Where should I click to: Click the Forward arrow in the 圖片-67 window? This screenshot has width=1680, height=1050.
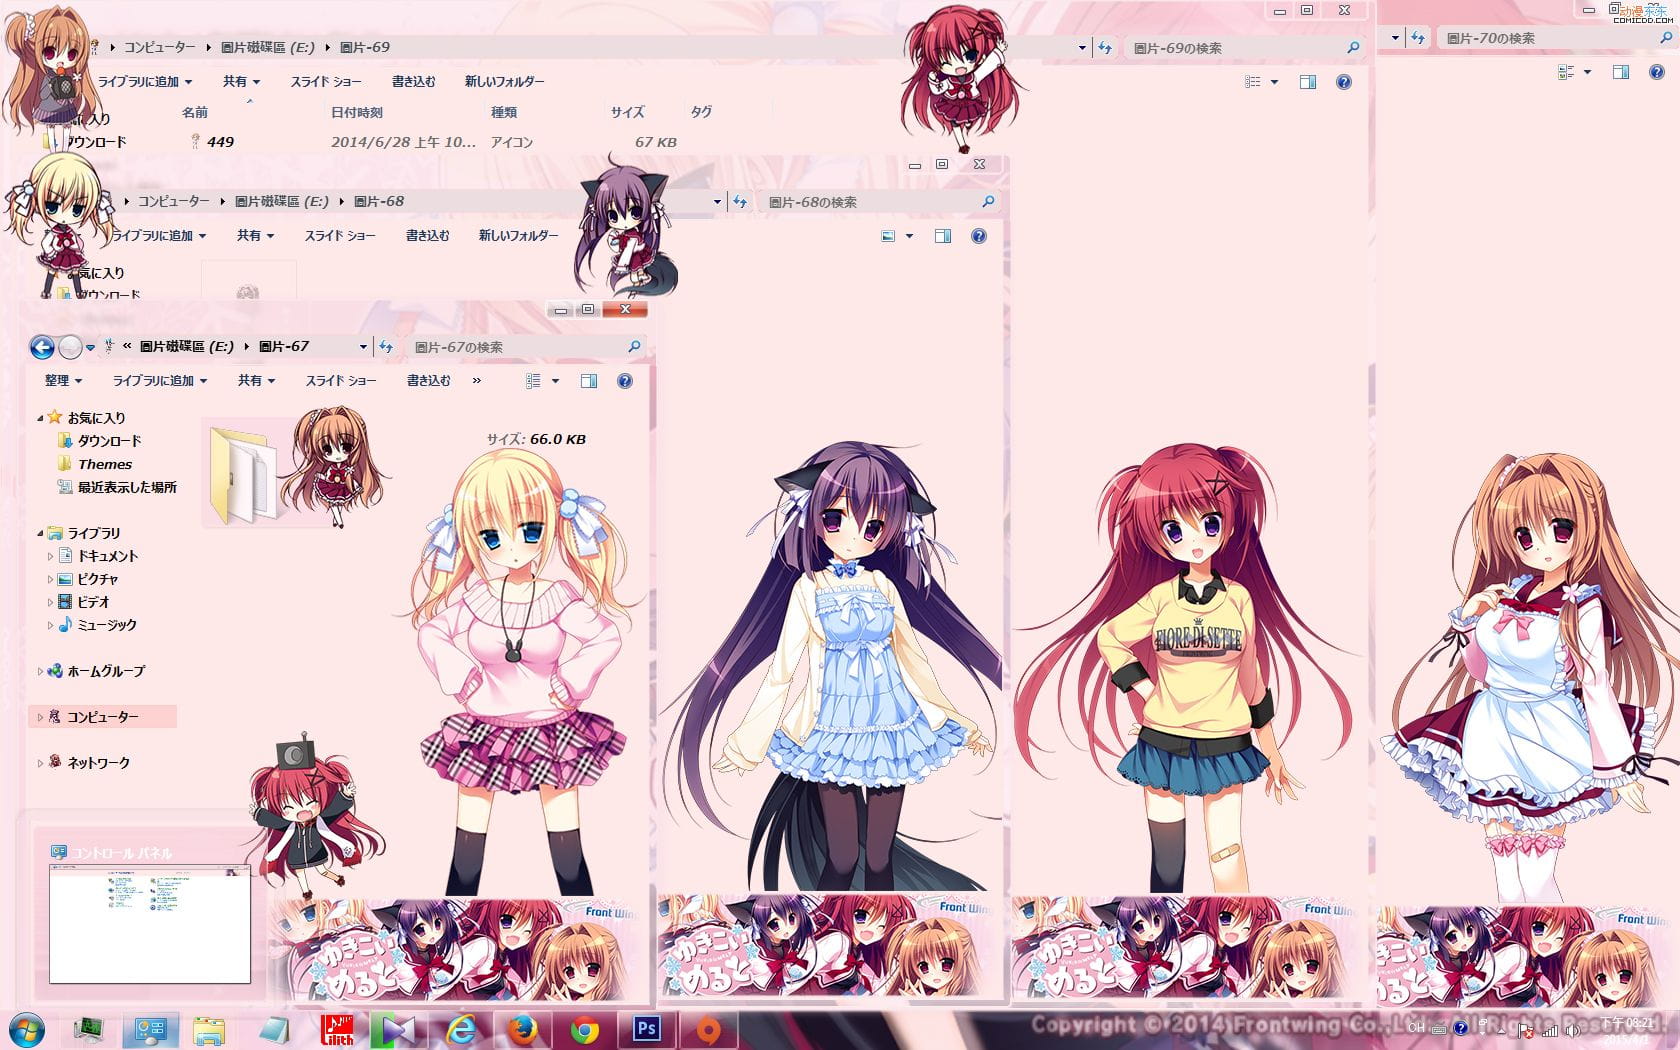pyautogui.click(x=70, y=347)
